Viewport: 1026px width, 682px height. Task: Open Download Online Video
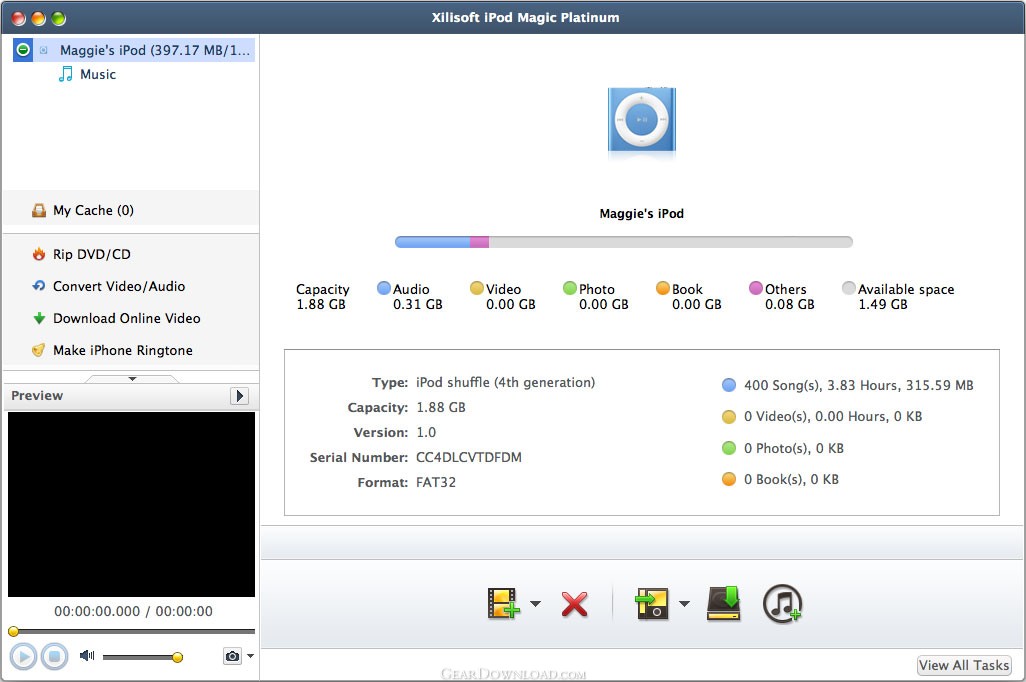pos(127,318)
